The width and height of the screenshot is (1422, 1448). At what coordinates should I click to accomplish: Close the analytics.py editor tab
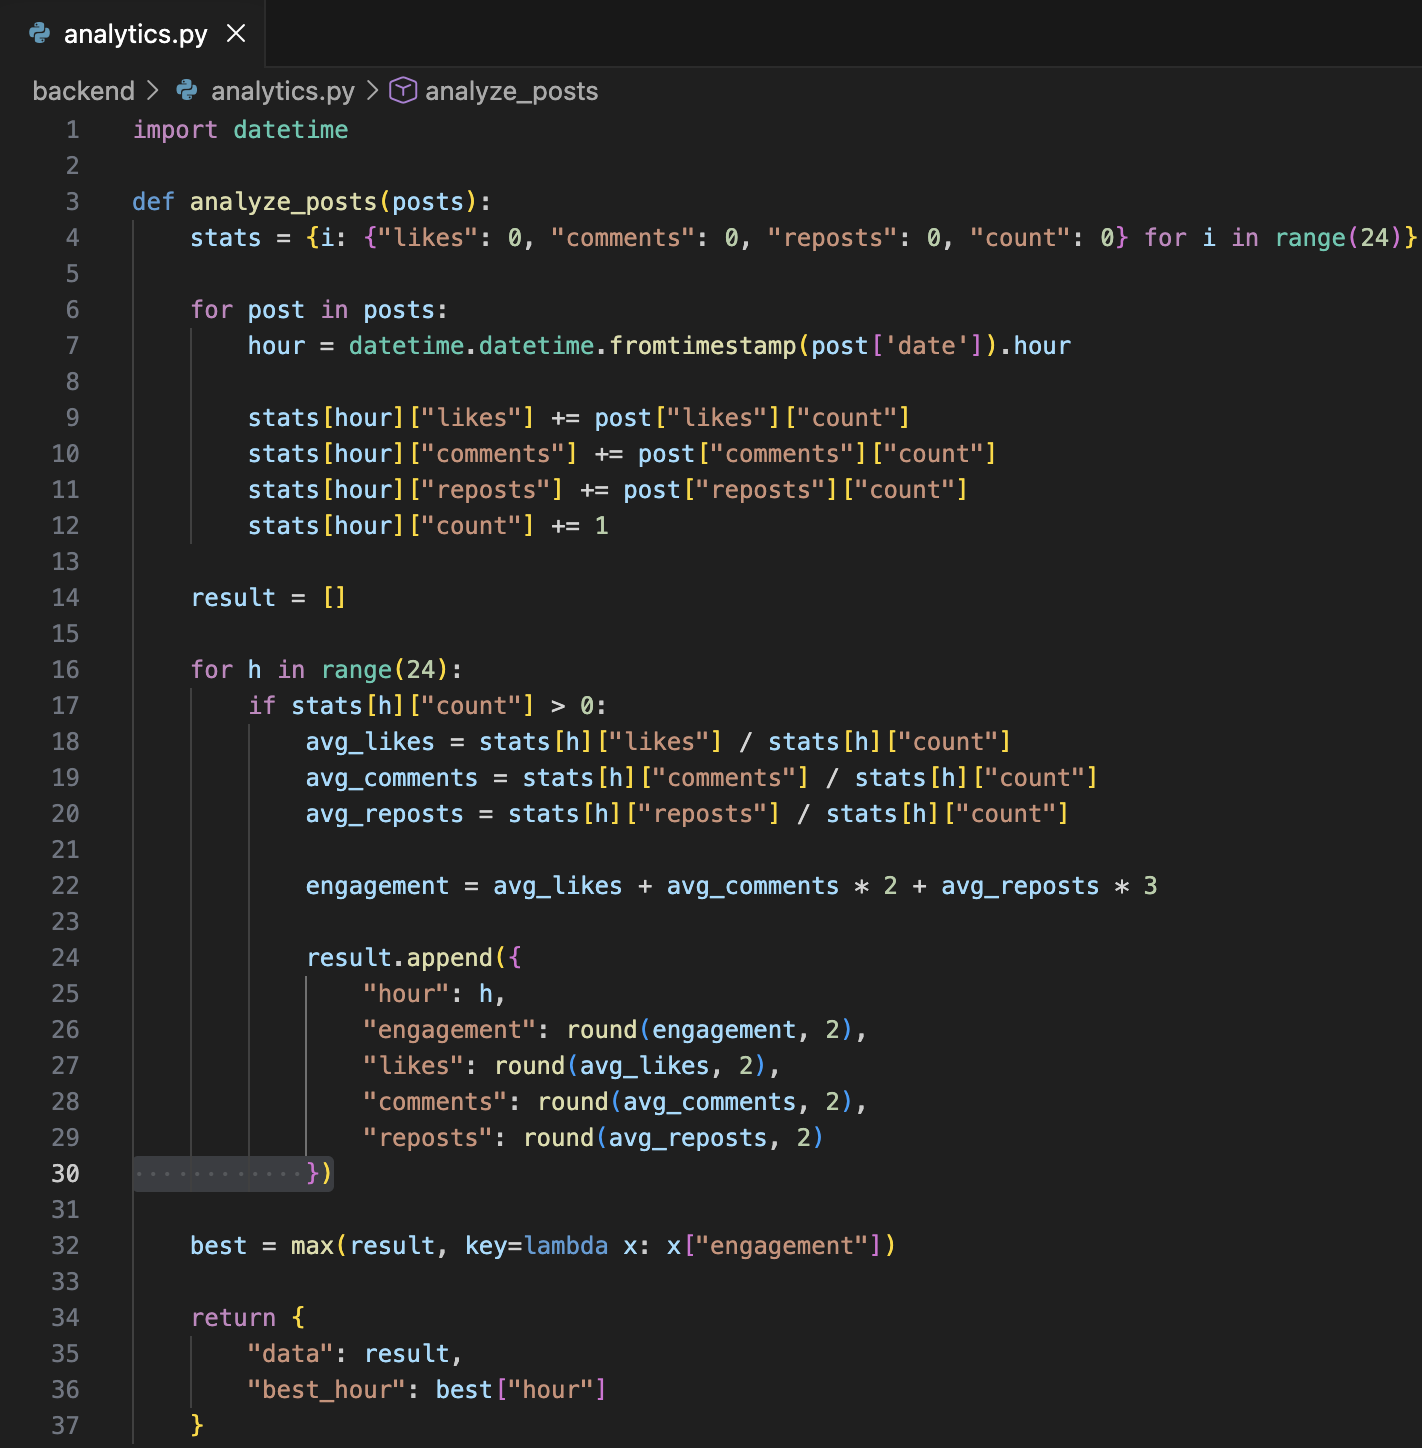pos(236,34)
